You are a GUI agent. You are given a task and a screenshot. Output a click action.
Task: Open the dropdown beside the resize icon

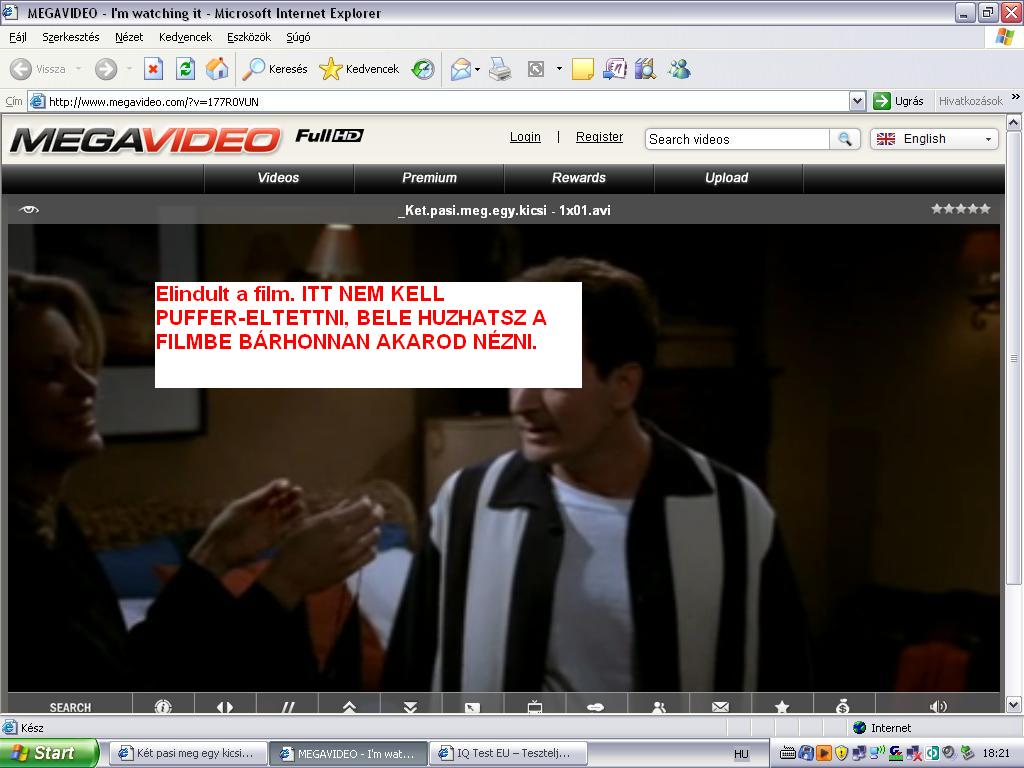pos(559,69)
